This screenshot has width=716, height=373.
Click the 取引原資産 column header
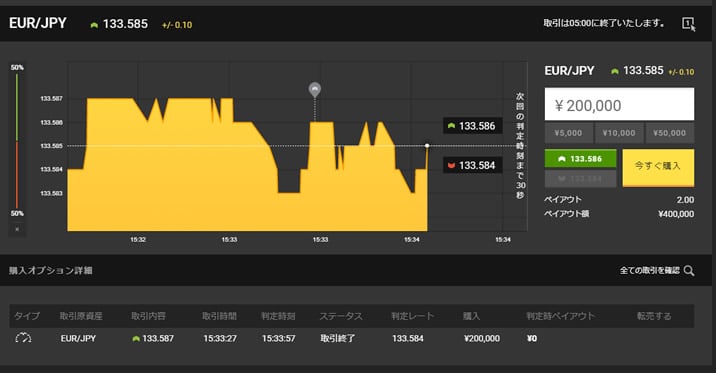pyautogui.click(x=81, y=316)
